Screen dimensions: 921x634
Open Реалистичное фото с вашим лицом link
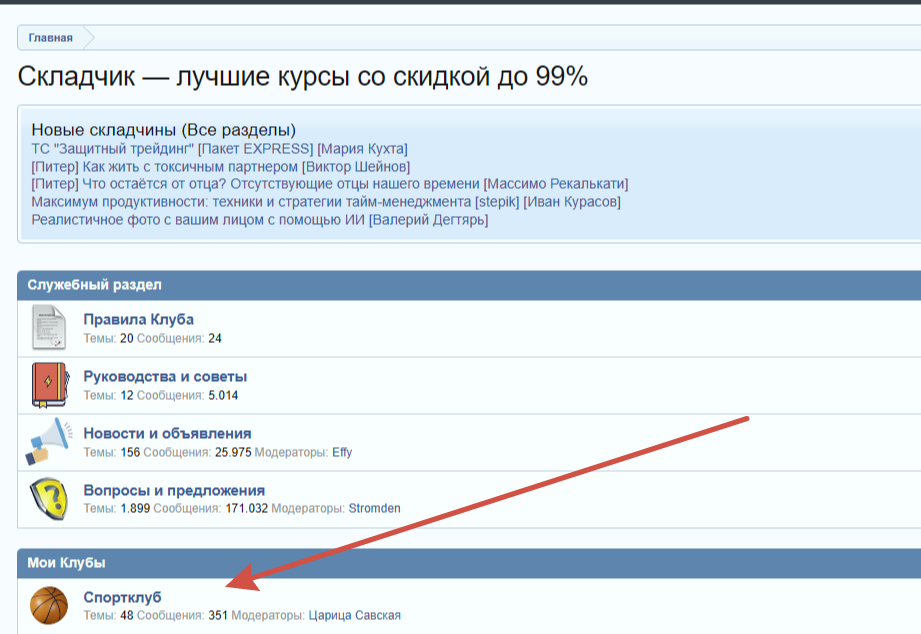pyautogui.click(x=260, y=220)
